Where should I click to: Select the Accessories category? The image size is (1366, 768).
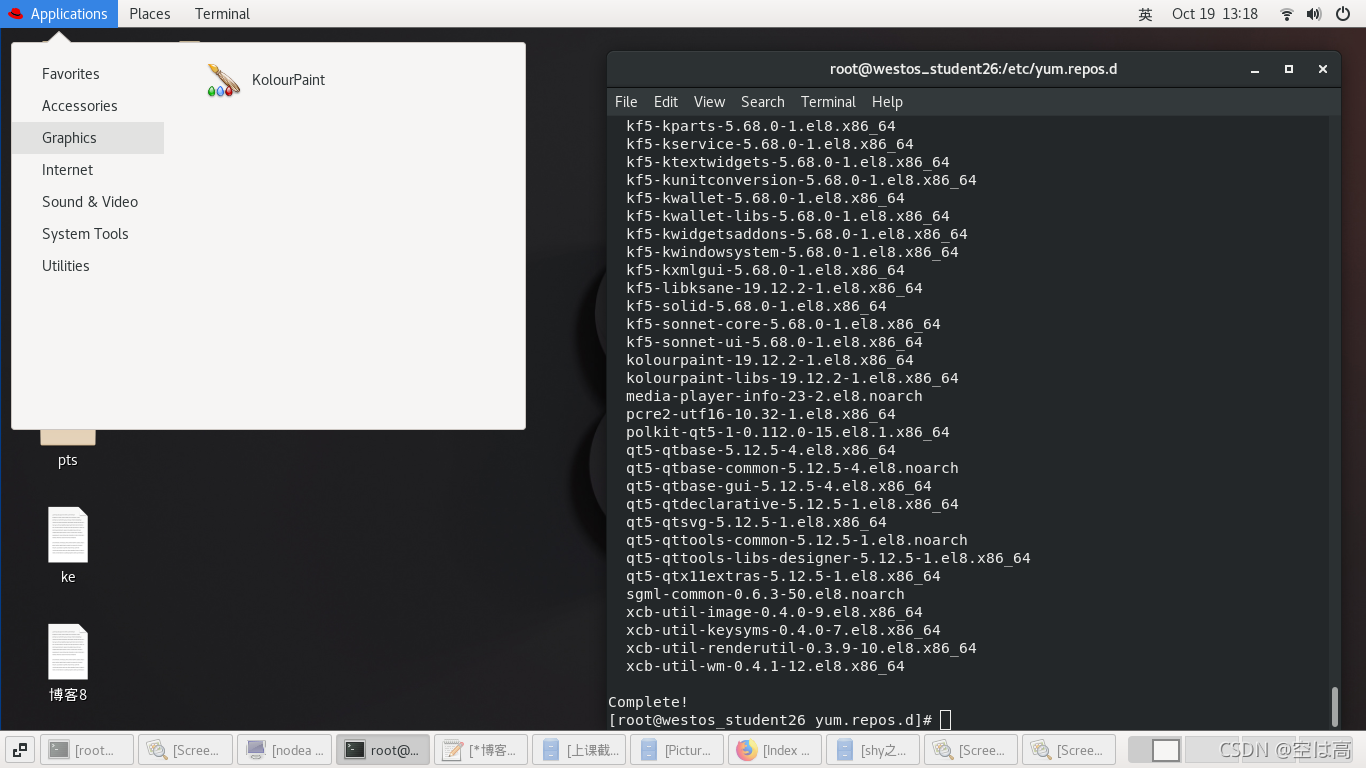[88, 106]
